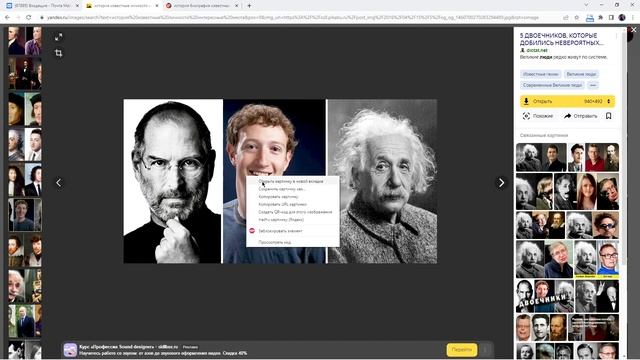This screenshot has width=640, height=360.
Task: Click the tab search chevron in title bar
Action: (x=587, y=5)
